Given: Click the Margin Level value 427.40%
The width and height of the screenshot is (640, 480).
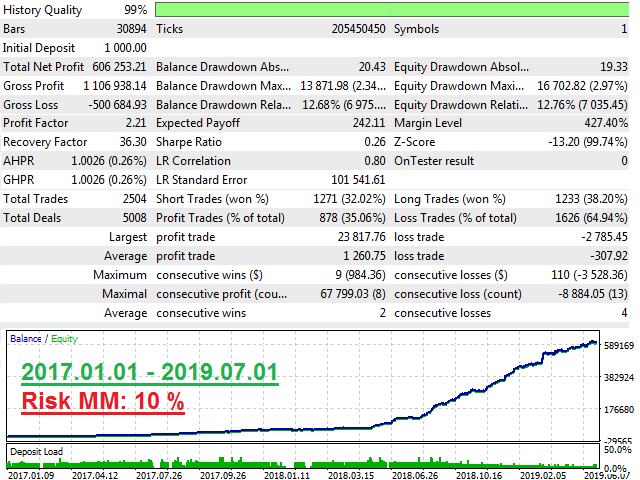Looking at the screenshot, I should pos(605,123).
